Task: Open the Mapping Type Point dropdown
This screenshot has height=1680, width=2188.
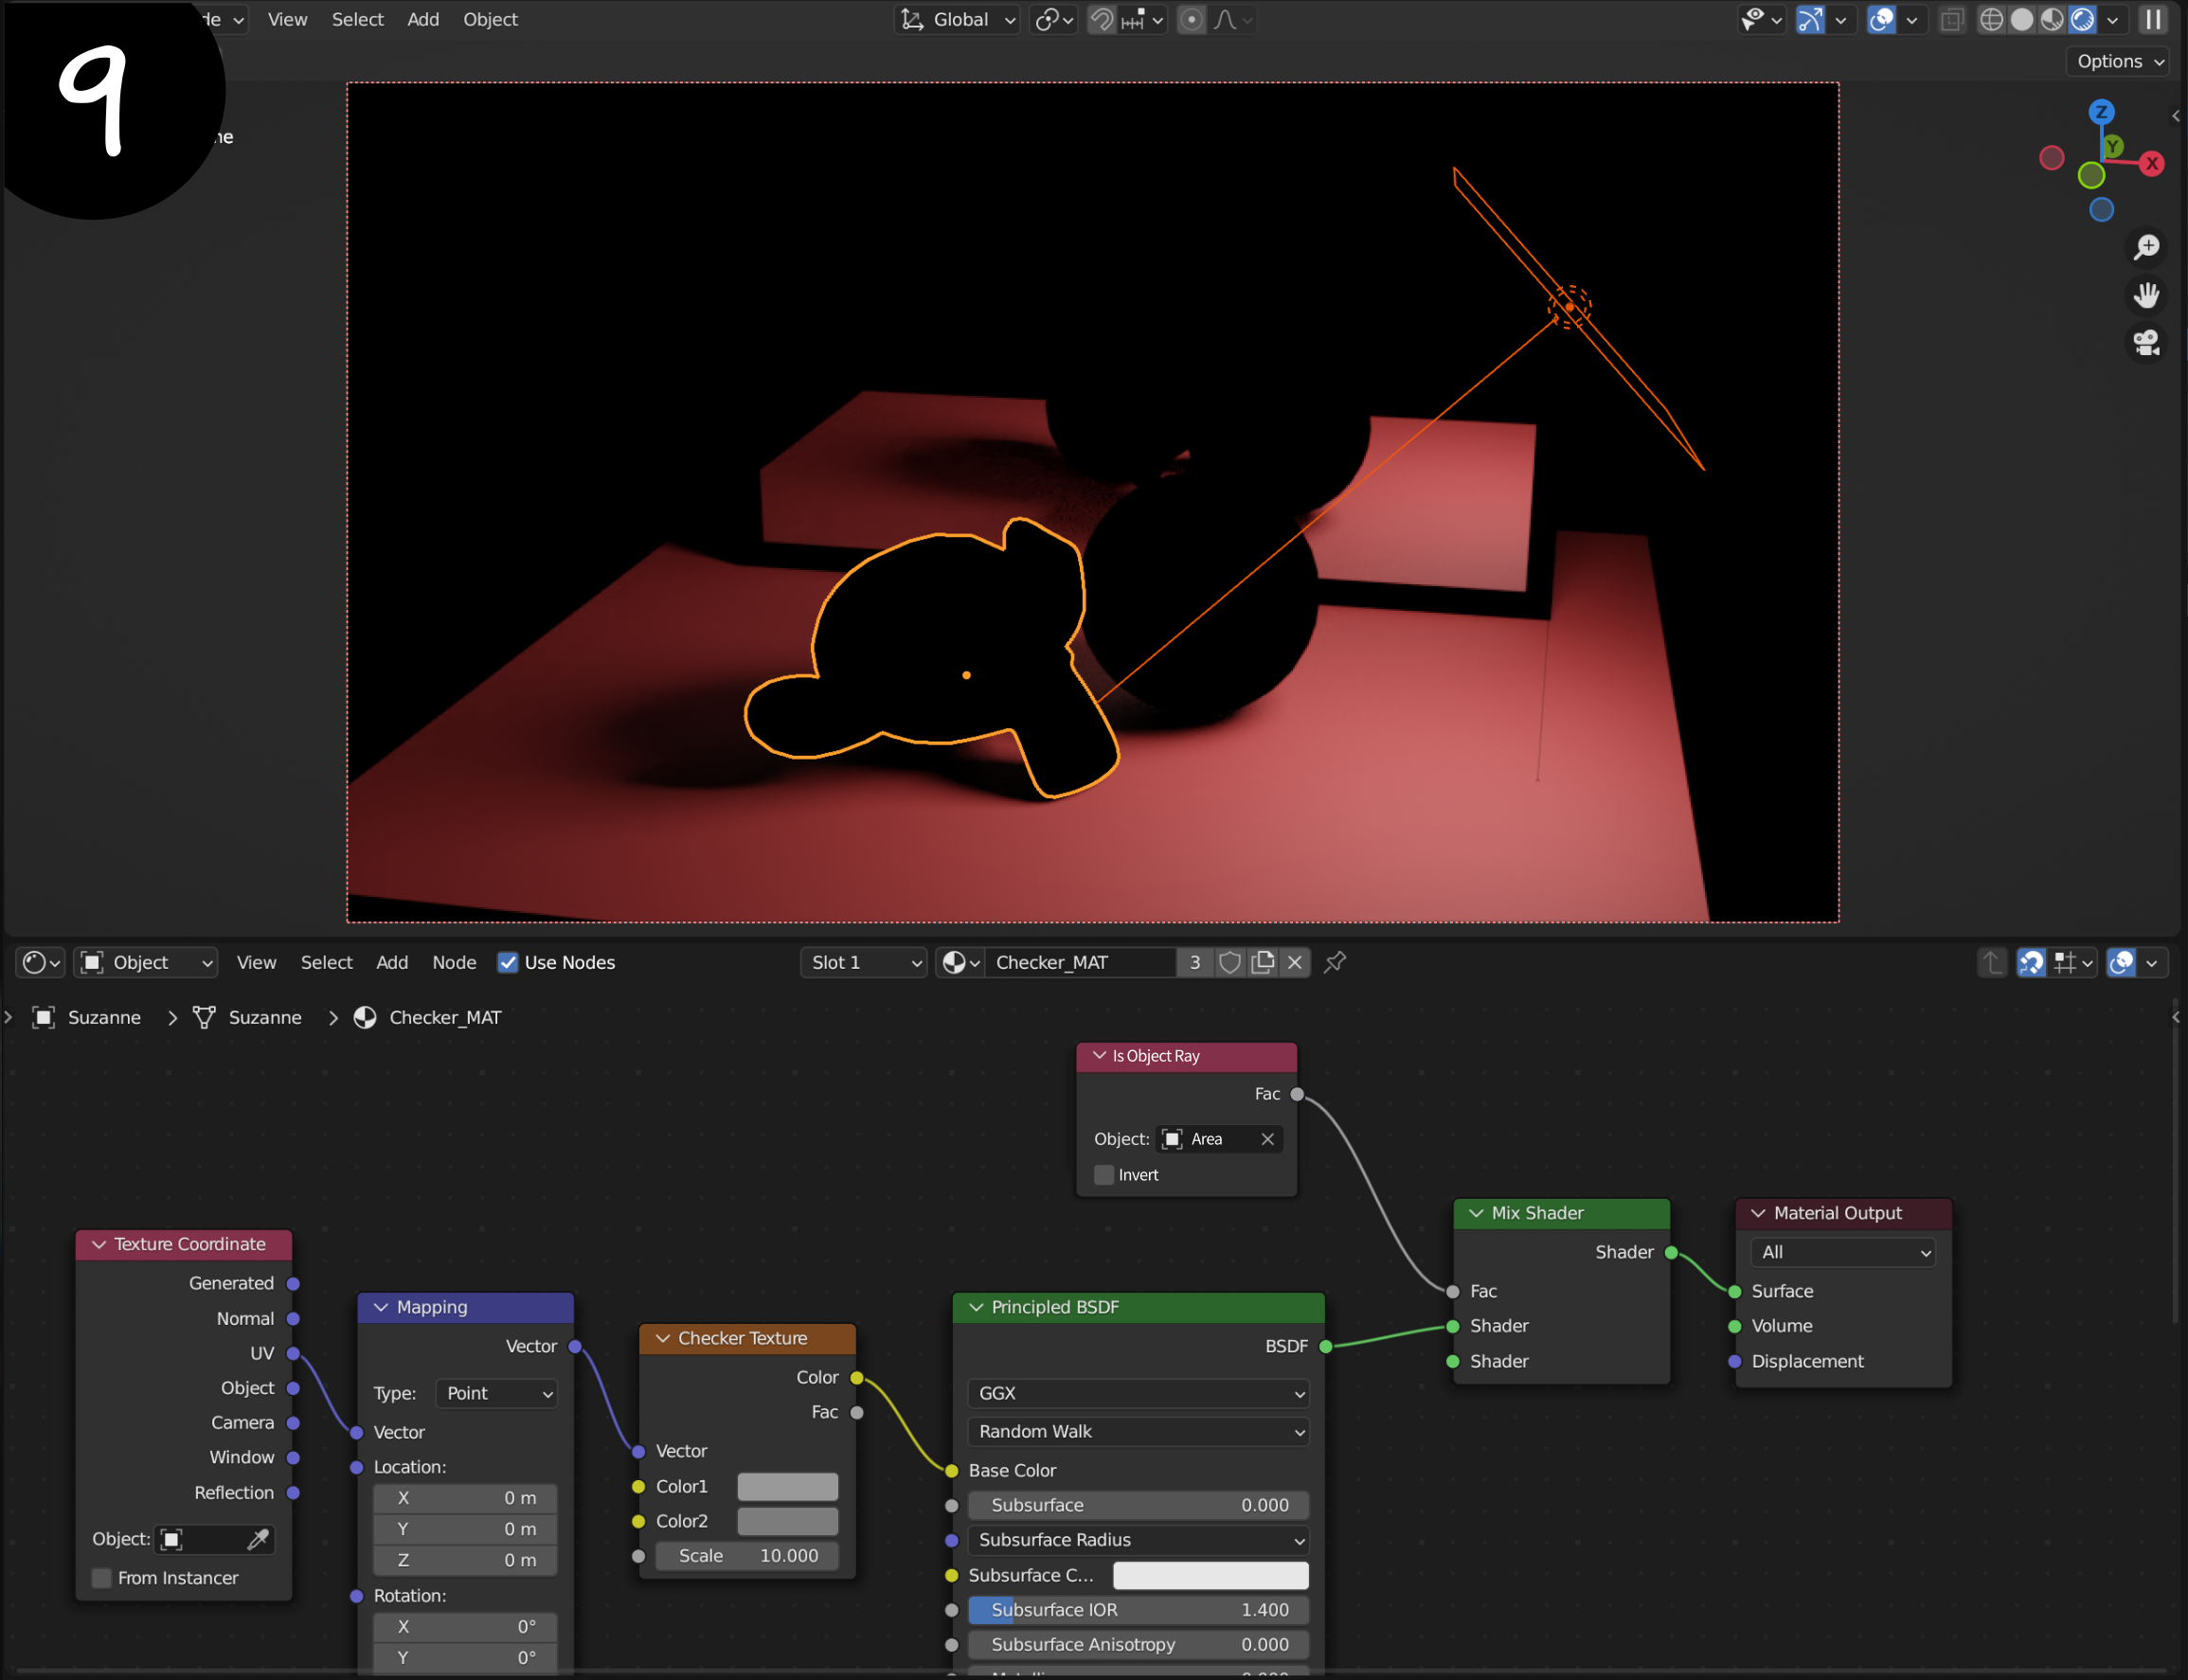Action: (x=497, y=1393)
